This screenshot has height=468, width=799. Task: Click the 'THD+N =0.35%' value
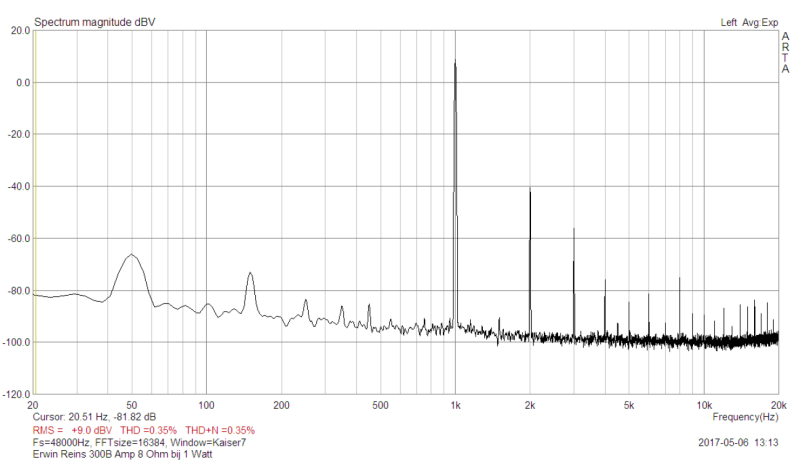pos(220,430)
